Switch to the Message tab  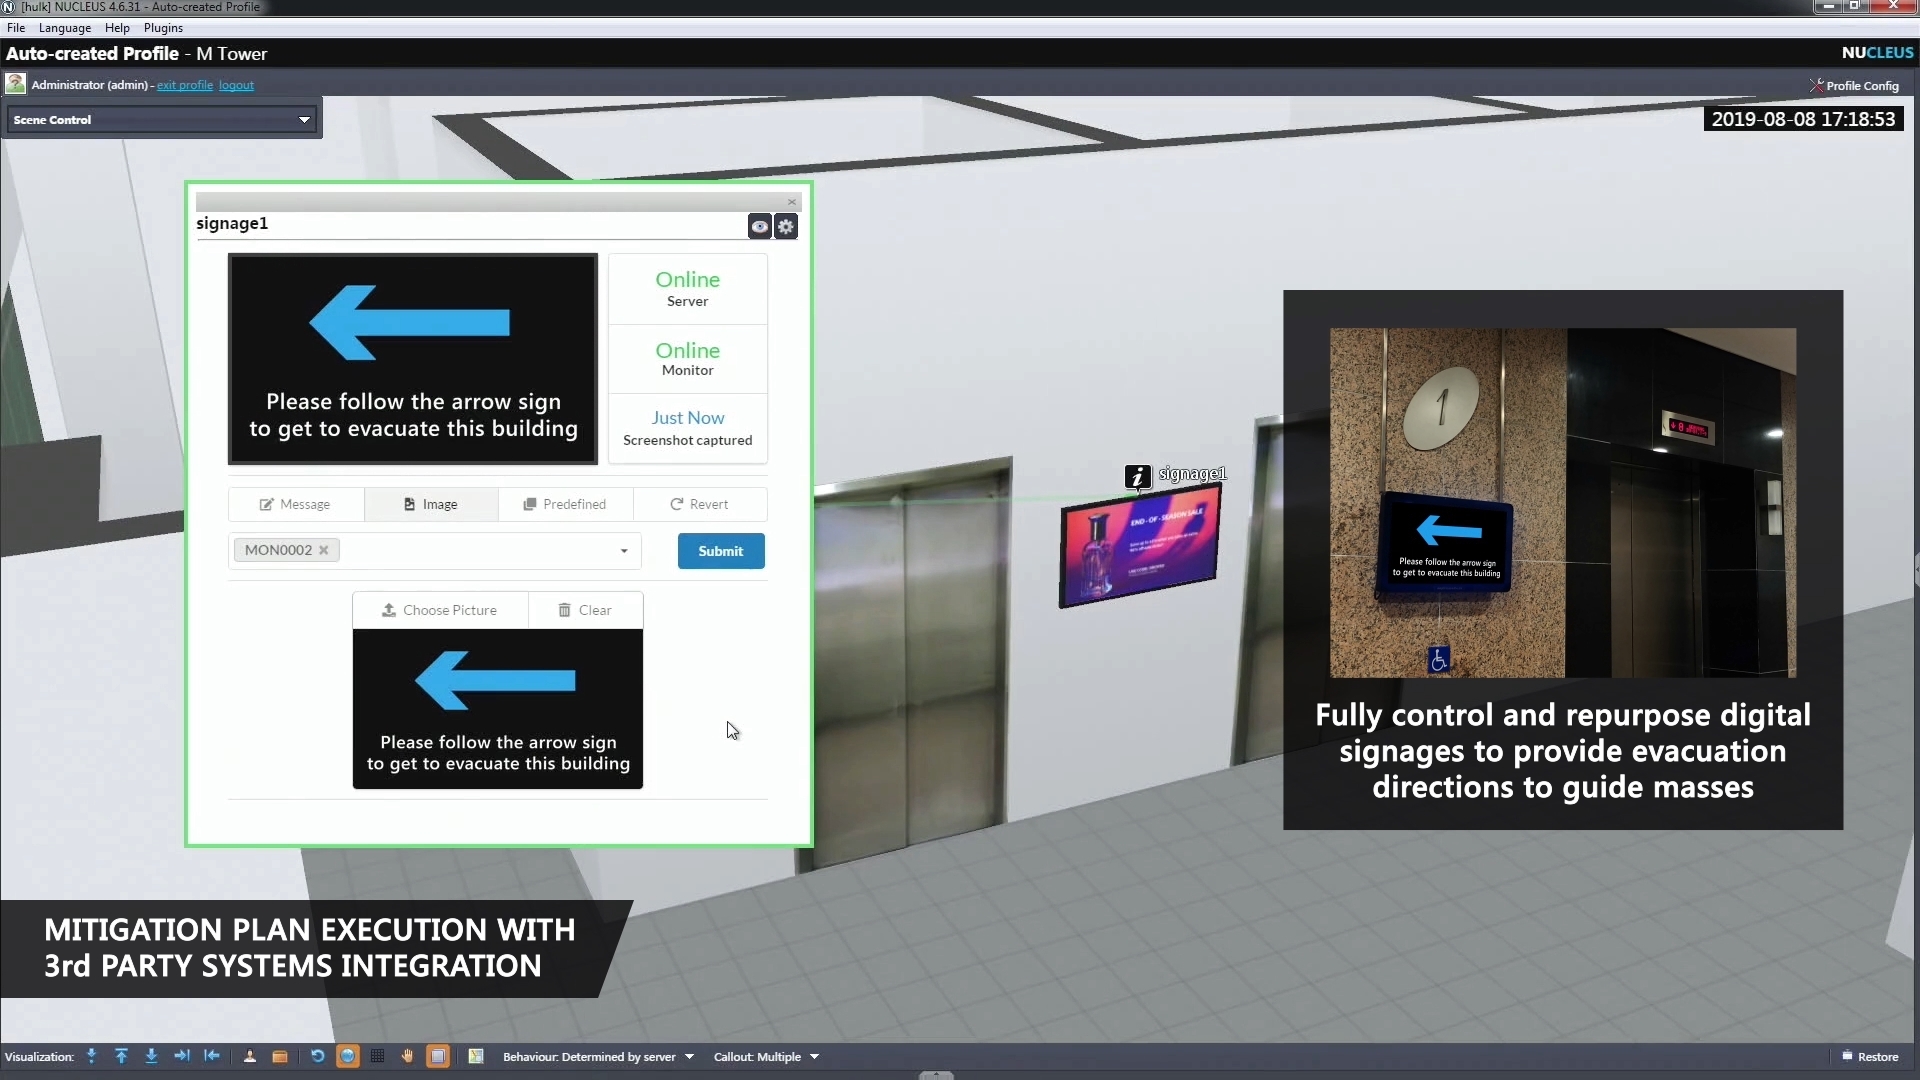tap(296, 504)
